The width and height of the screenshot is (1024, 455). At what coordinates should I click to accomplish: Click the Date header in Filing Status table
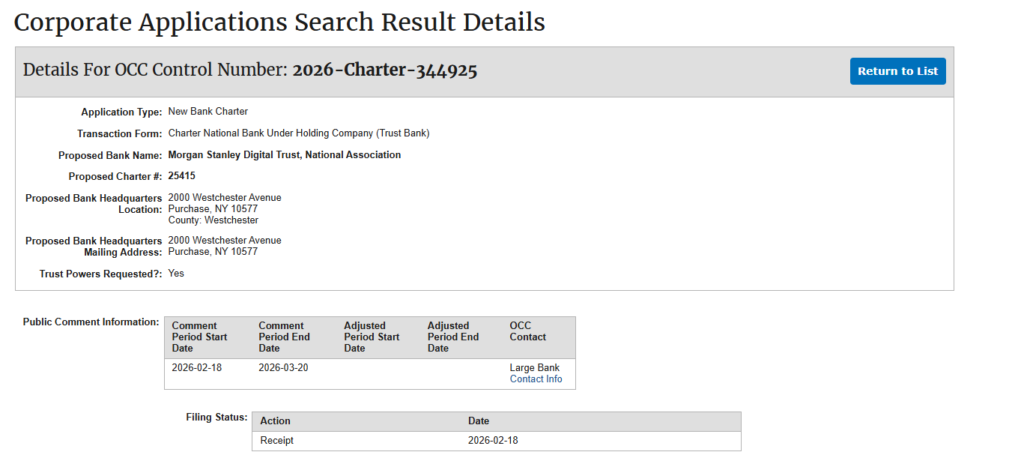[478, 421]
